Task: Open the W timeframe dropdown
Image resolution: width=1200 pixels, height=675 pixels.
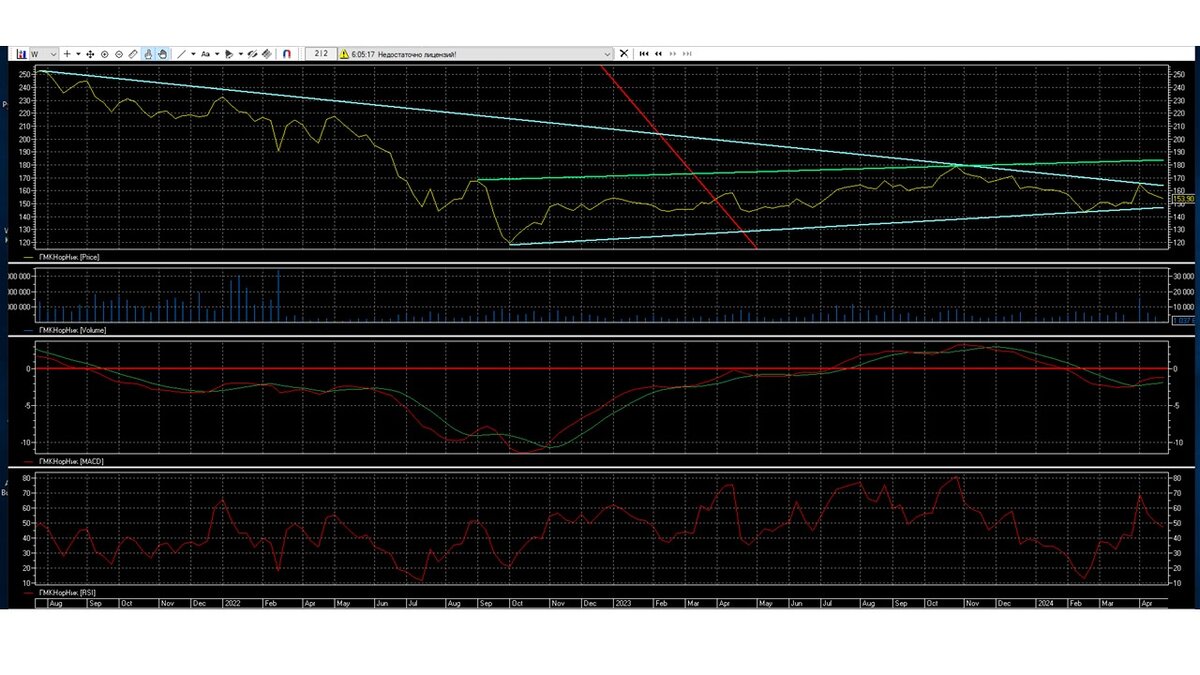Action: (x=44, y=54)
